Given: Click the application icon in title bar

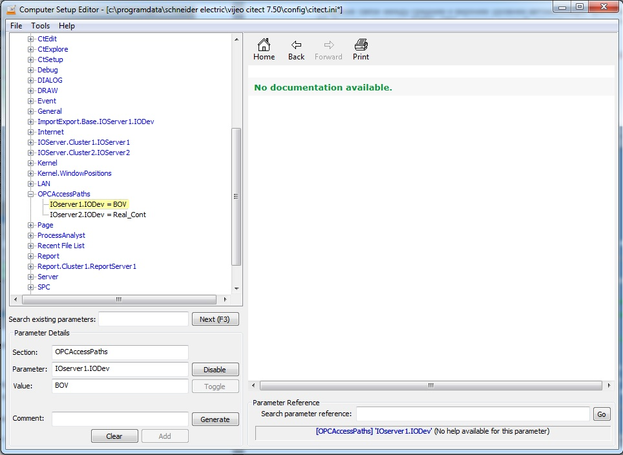Looking at the screenshot, I should pos(9,8).
